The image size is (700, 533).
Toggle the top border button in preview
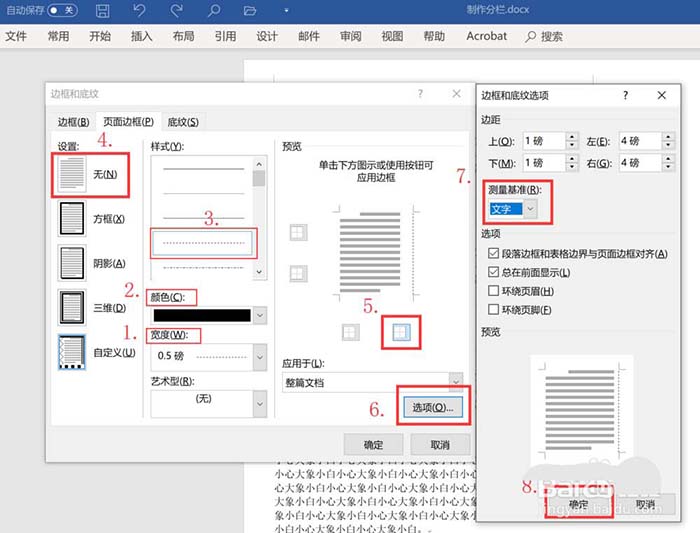[298, 232]
